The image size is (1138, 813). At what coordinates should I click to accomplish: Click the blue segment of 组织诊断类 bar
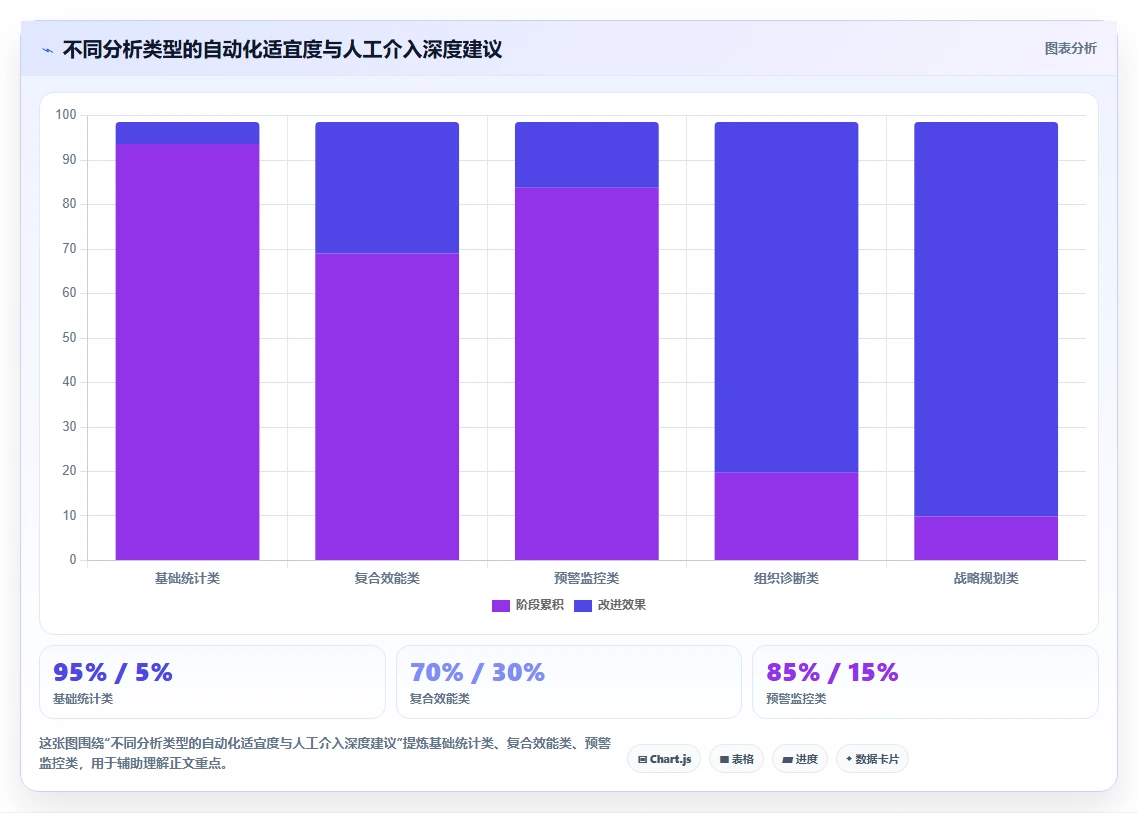click(786, 297)
